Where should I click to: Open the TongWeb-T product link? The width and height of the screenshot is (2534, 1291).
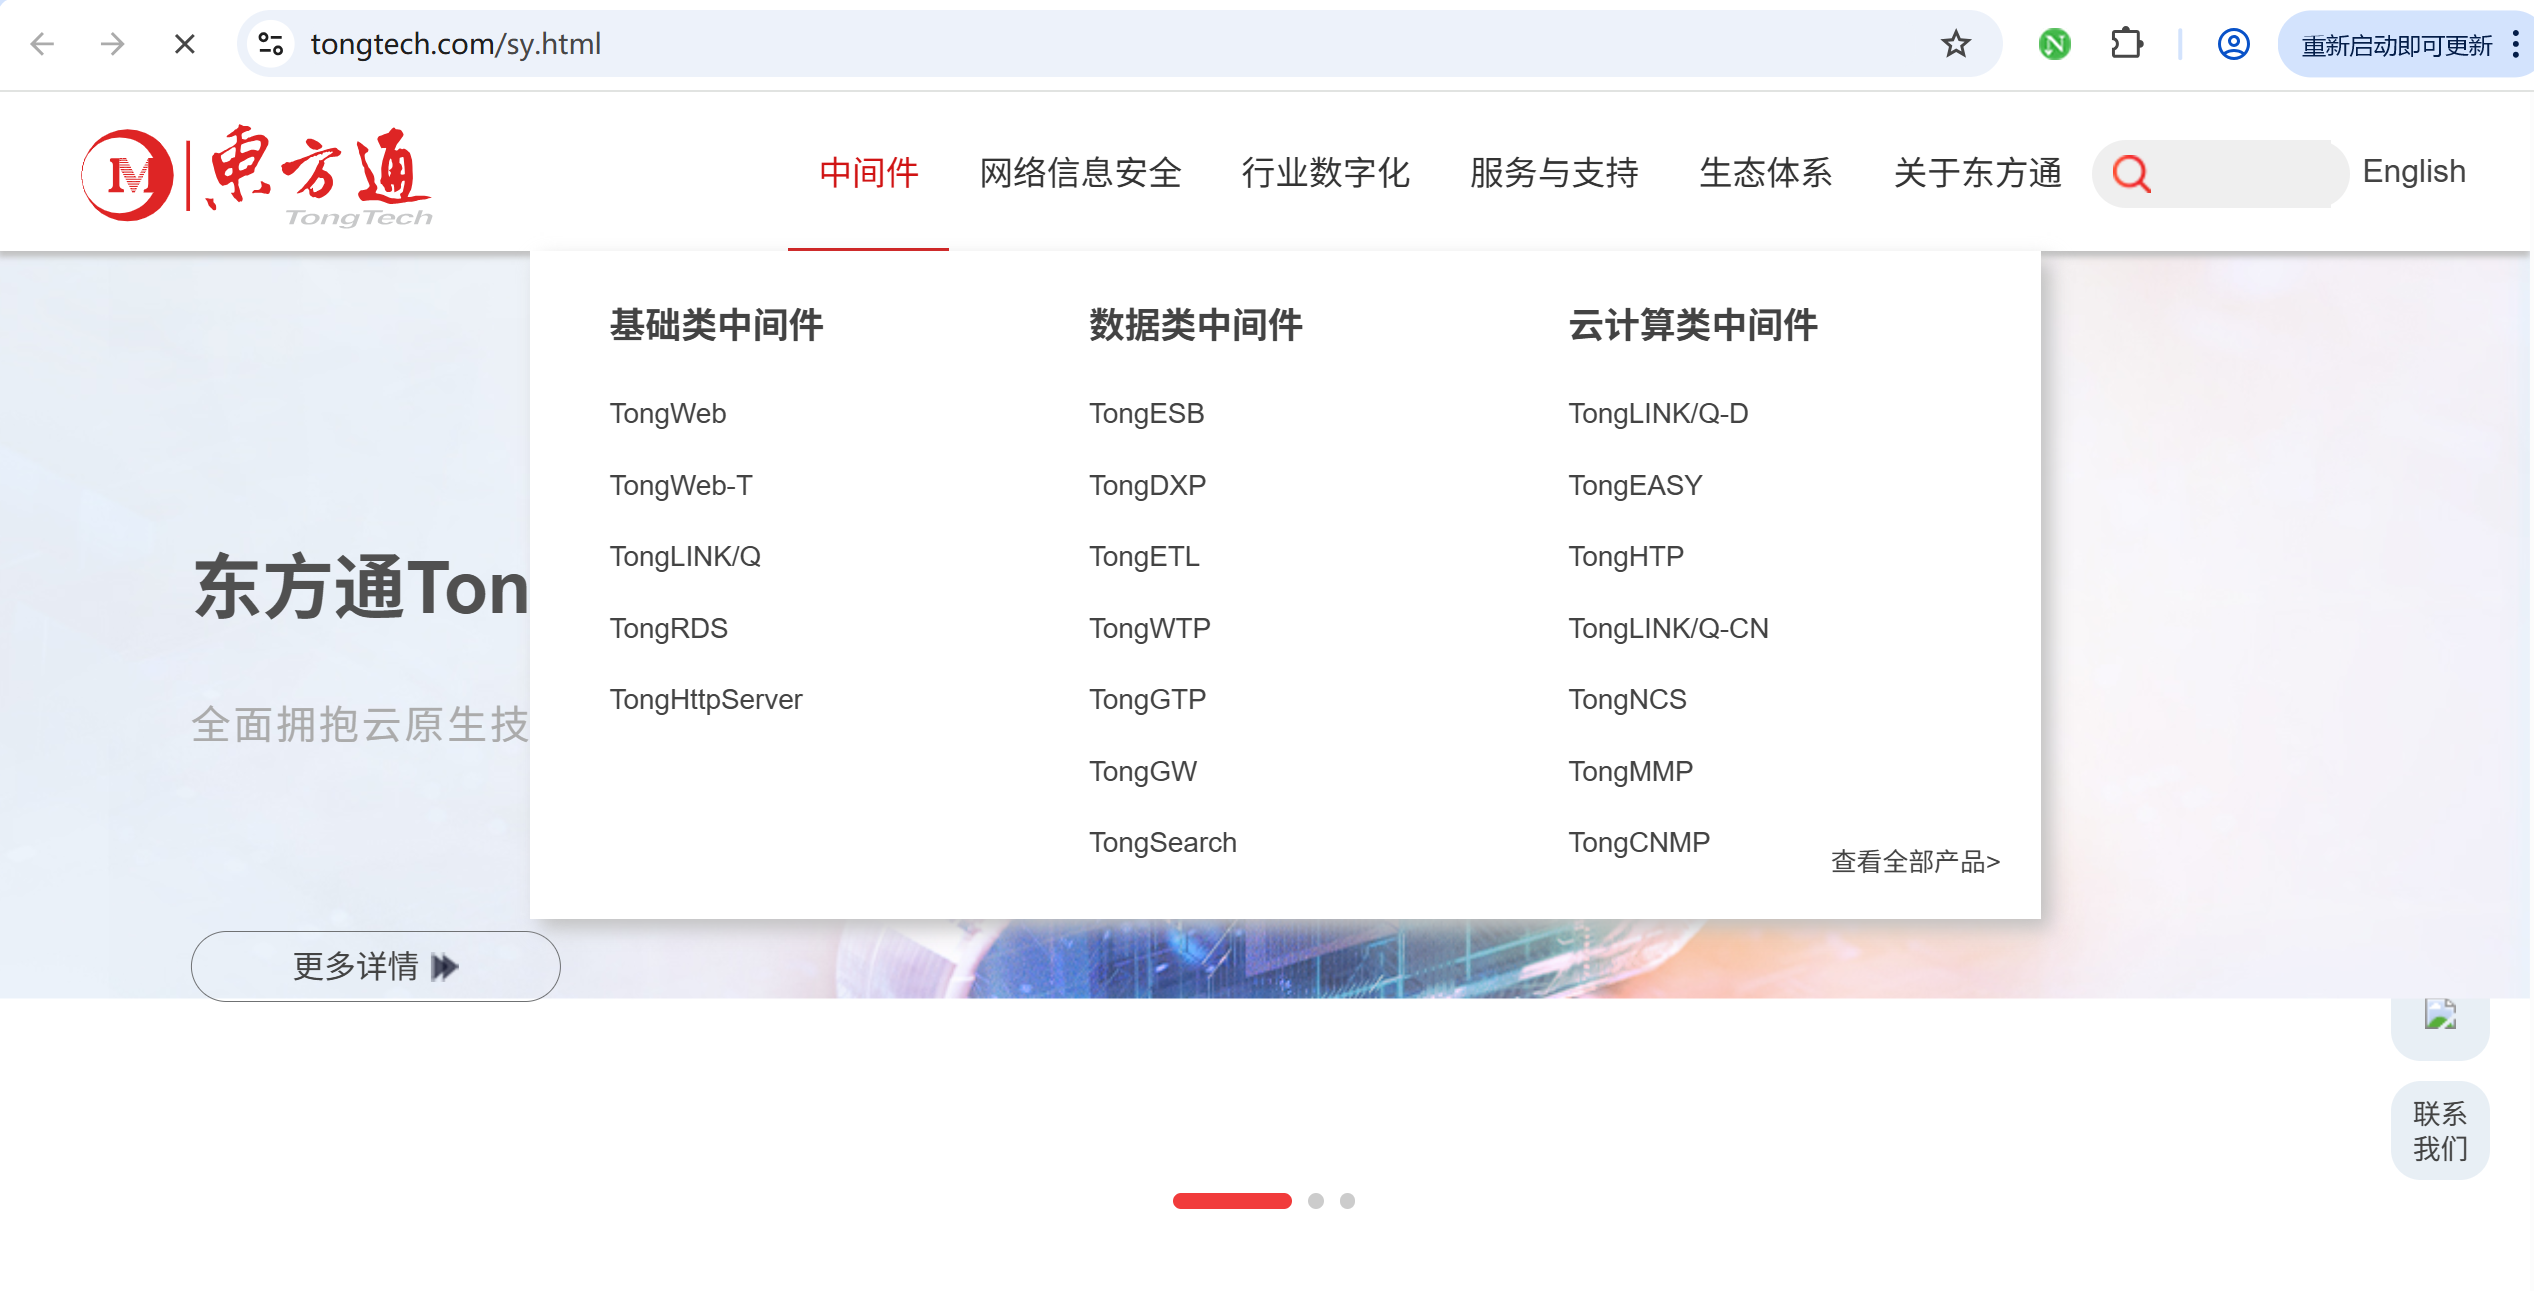click(681, 485)
